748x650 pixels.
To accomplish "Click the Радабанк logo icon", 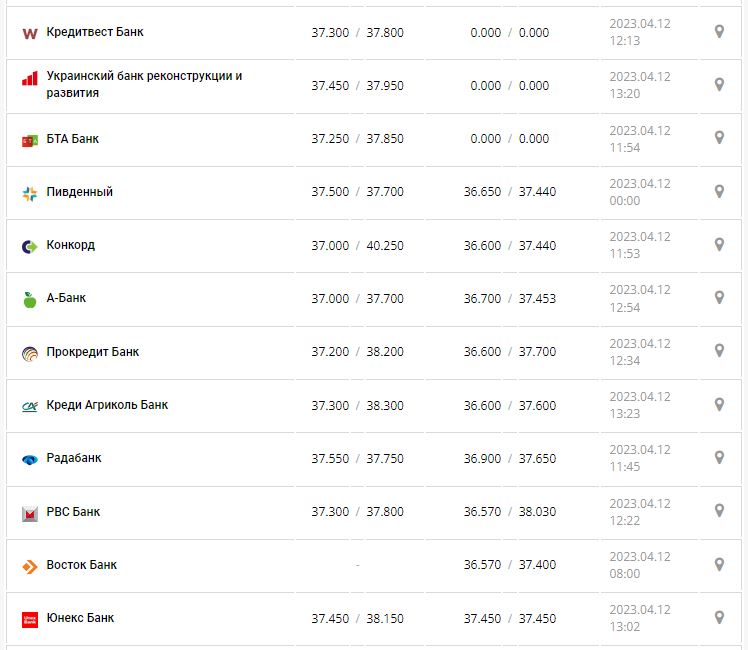I will click(29, 459).
